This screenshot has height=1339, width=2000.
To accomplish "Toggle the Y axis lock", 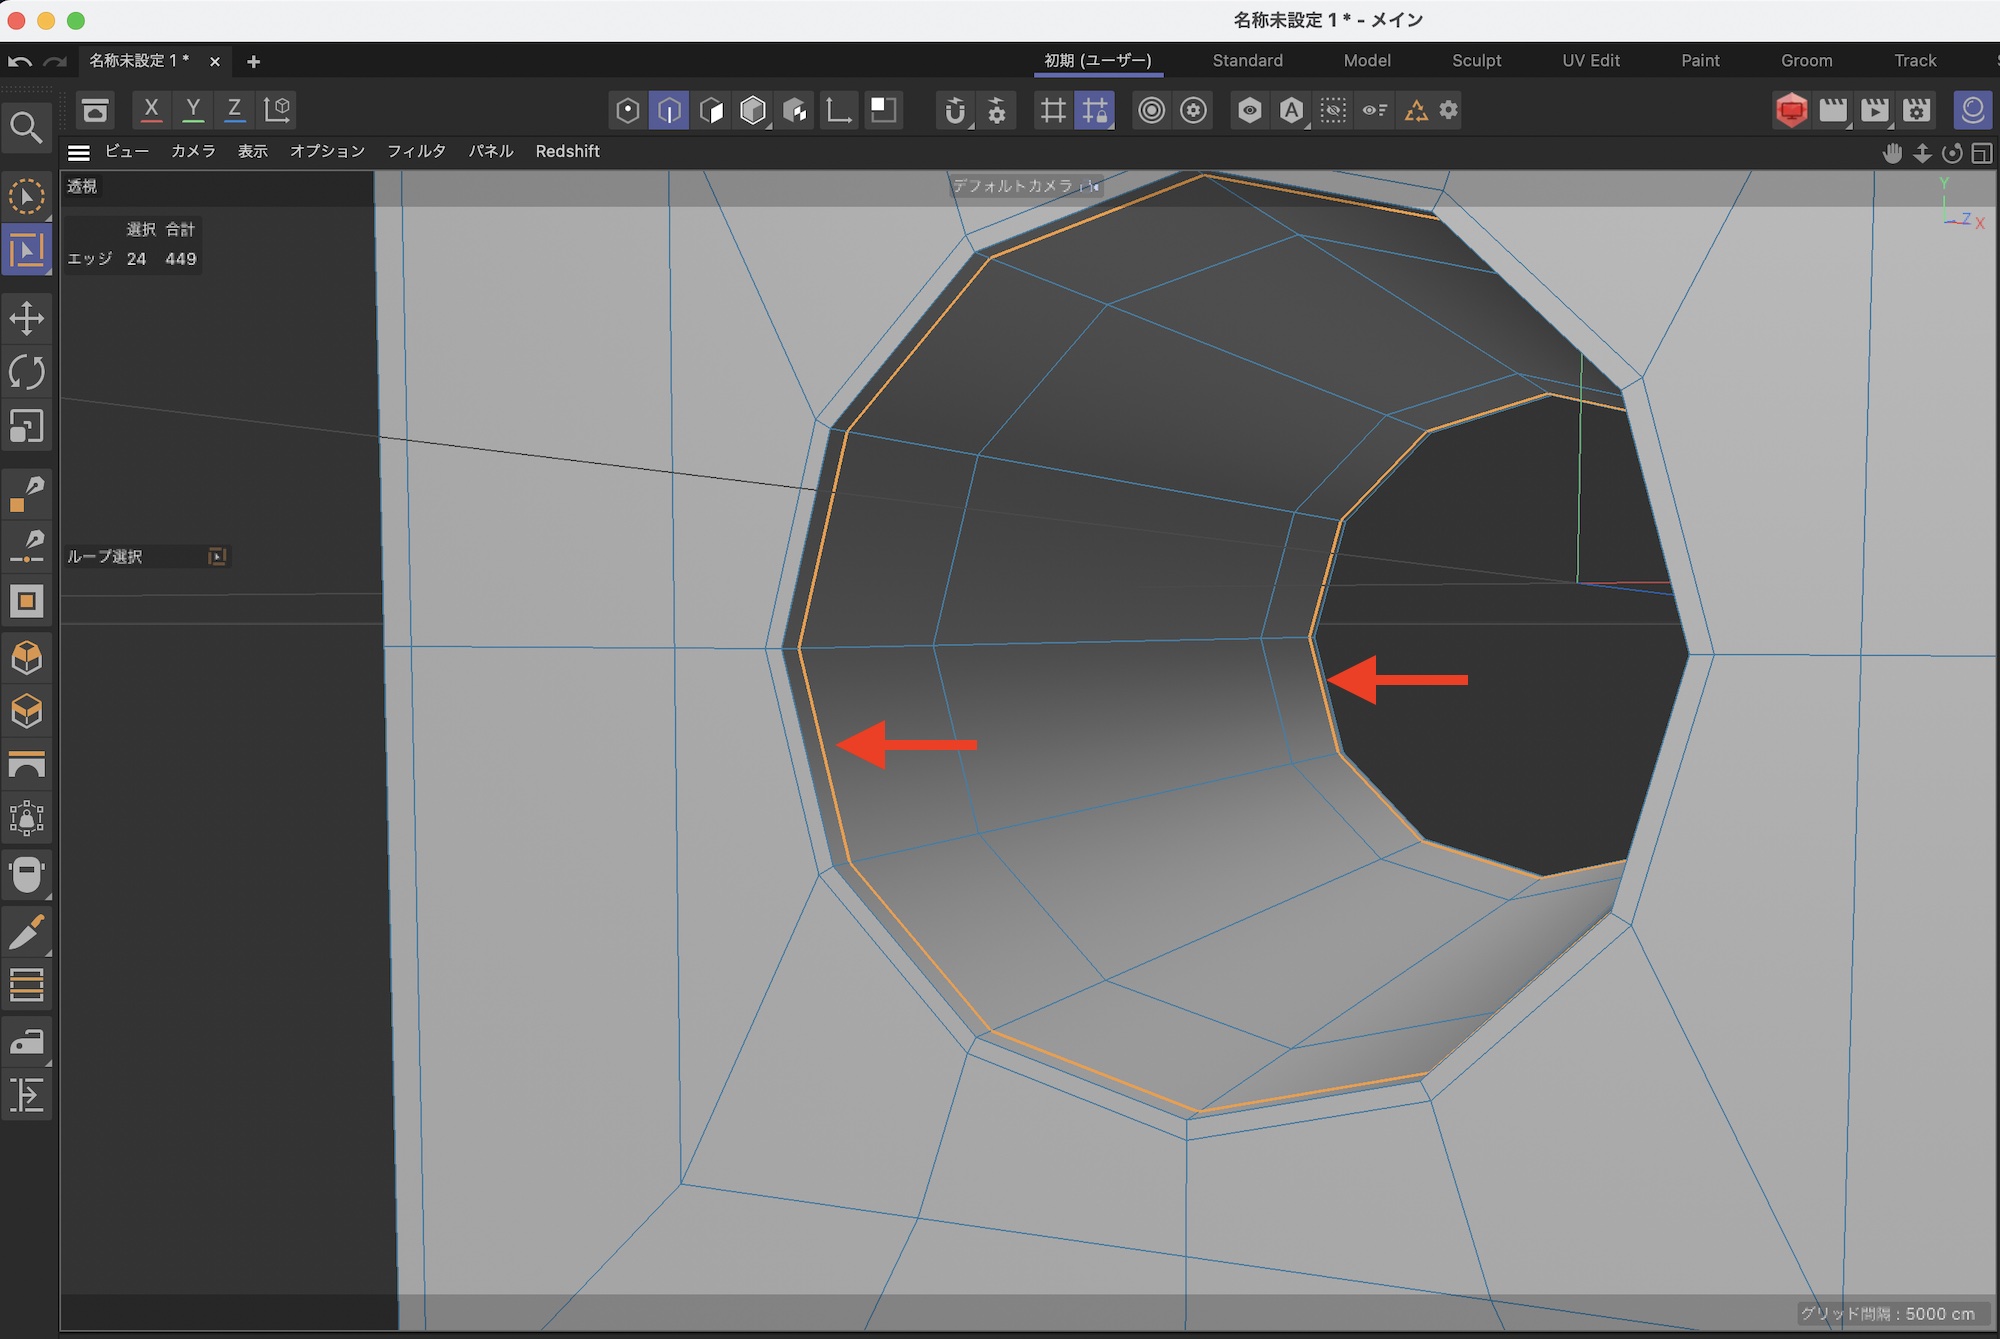I will tap(193, 110).
